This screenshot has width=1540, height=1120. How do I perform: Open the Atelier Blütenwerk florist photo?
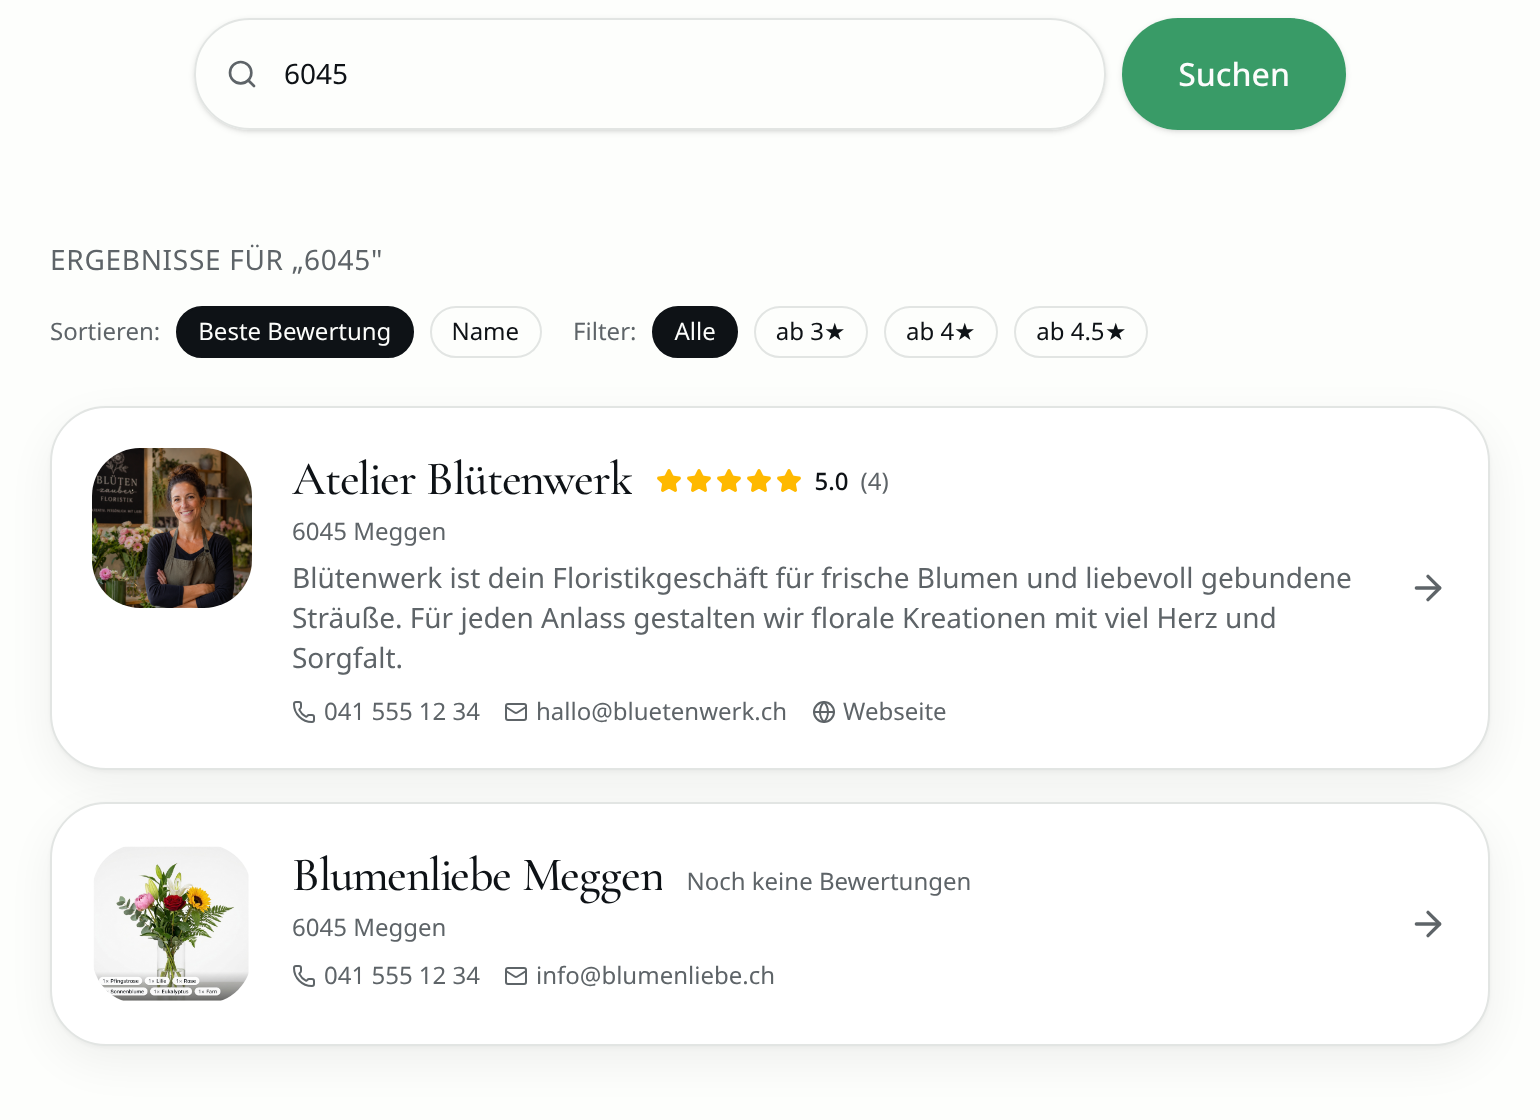coord(172,528)
